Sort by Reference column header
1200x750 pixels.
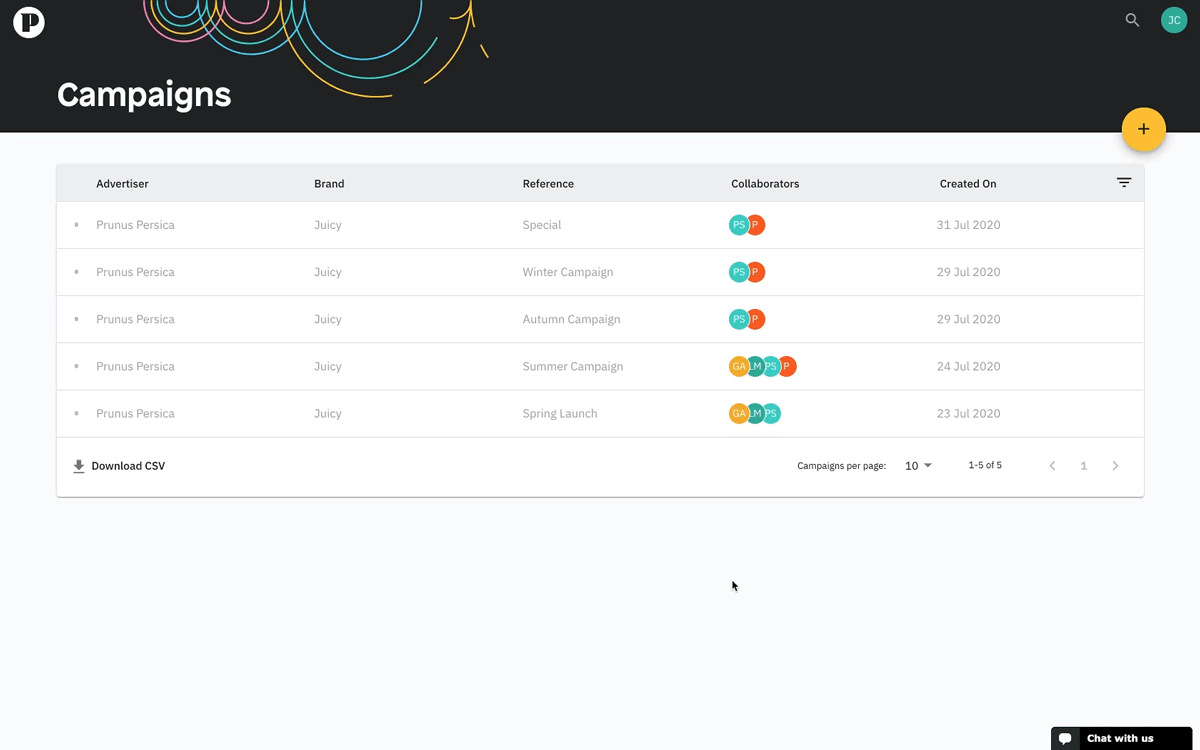tap(548, 184)
